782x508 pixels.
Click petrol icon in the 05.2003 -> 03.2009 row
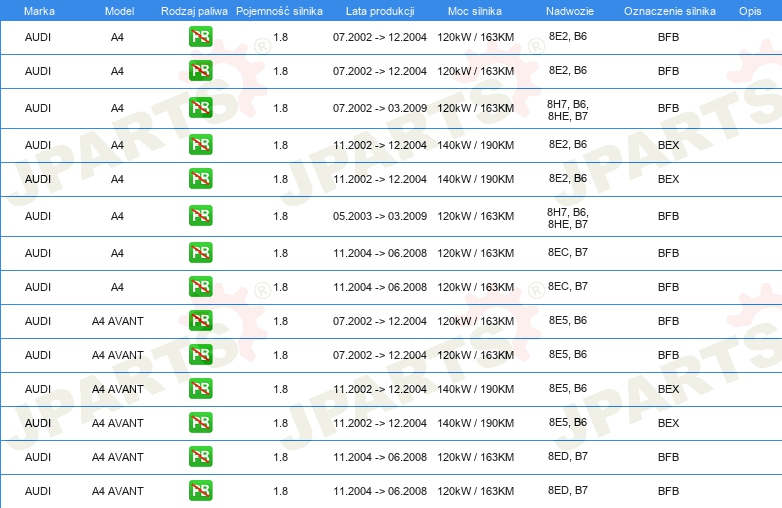200,216
